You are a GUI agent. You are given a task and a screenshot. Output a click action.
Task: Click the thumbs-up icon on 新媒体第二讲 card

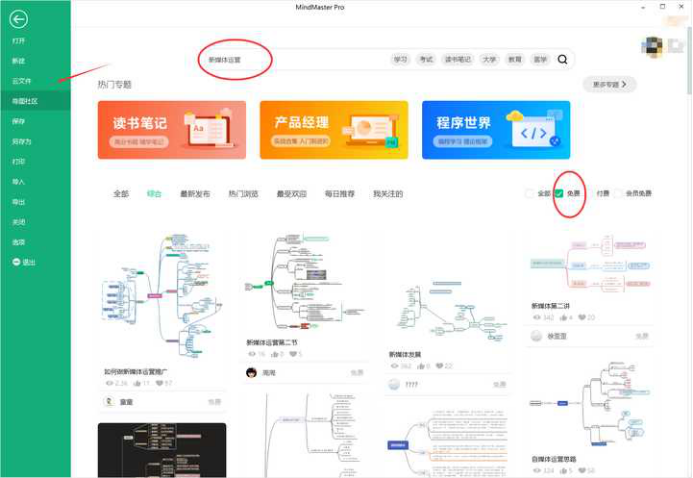pos(564,317)
